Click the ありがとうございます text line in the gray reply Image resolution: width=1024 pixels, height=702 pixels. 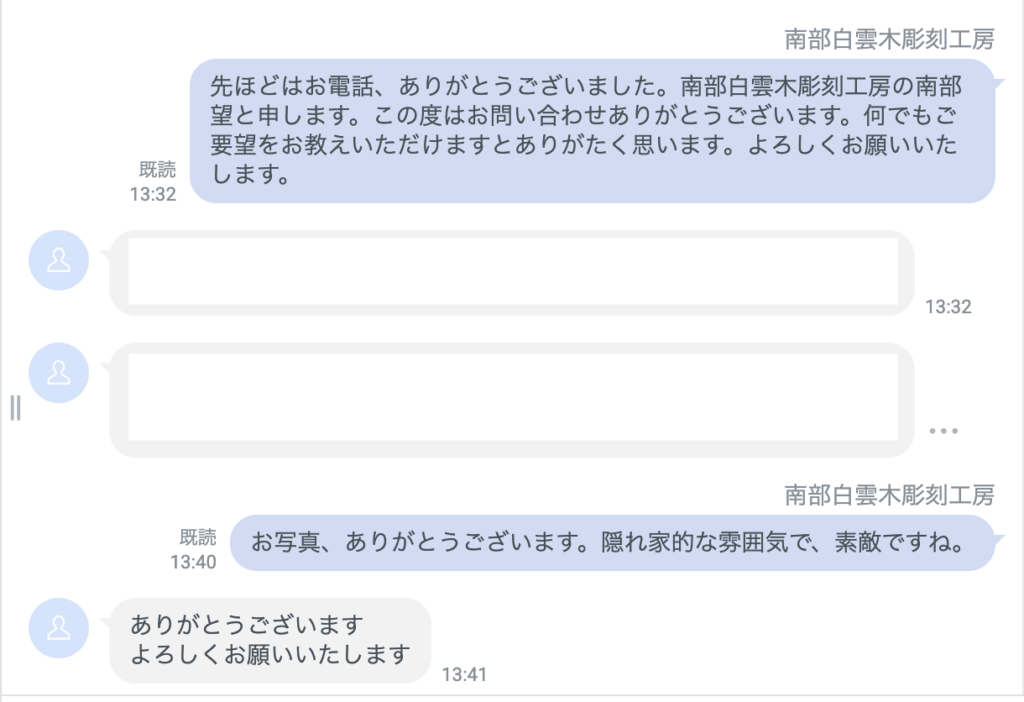246,625
